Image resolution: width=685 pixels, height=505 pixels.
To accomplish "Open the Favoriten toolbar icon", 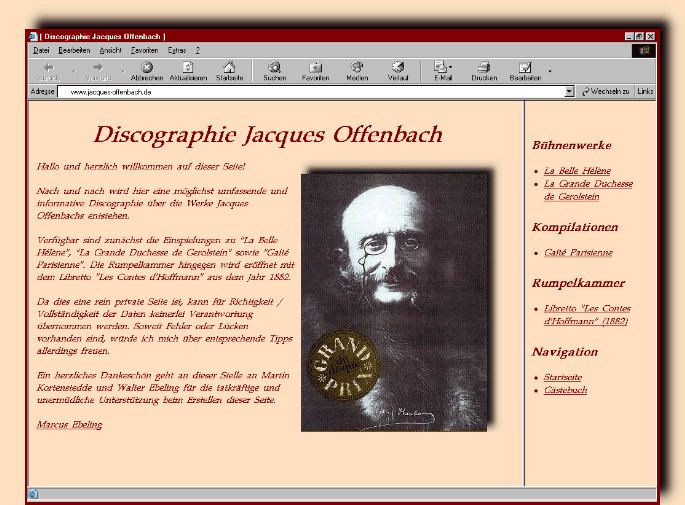I will pyautogui.click(x=316, y=67).
